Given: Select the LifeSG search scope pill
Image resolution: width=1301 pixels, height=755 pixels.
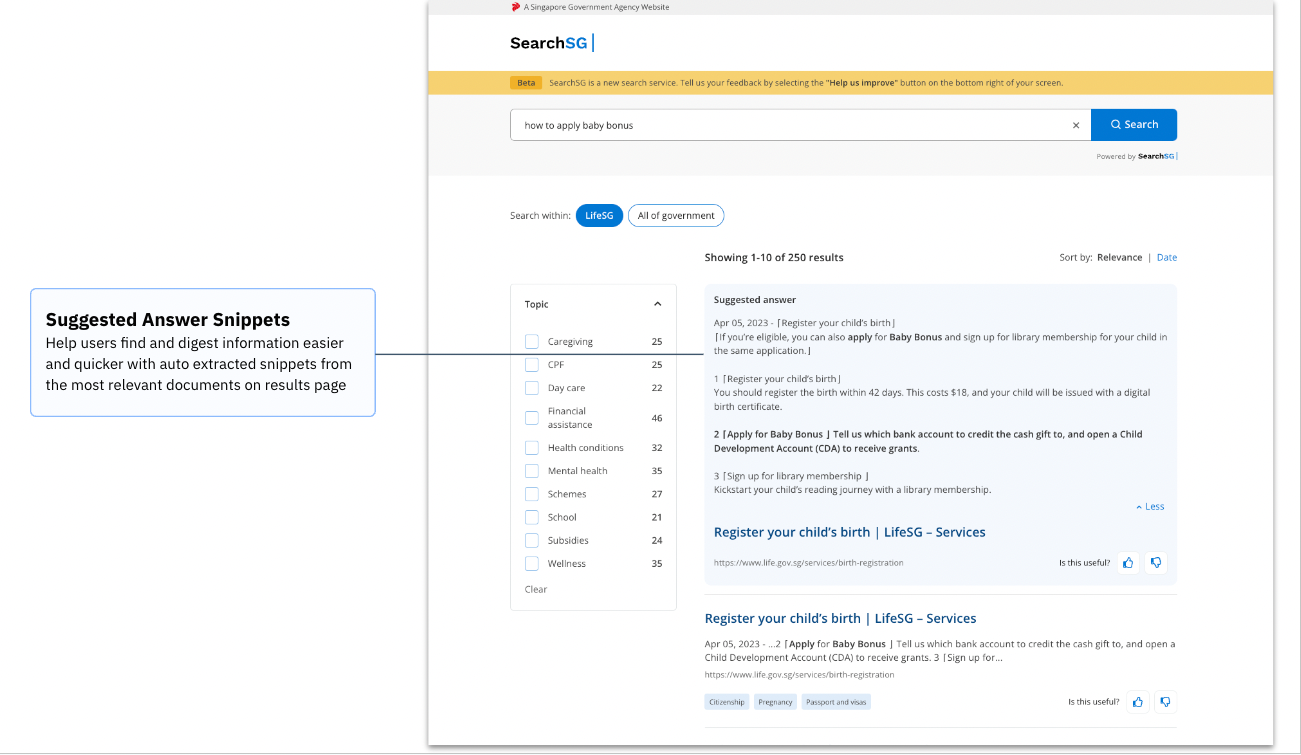Looking at the screenshot, I should tap(598, 215).
